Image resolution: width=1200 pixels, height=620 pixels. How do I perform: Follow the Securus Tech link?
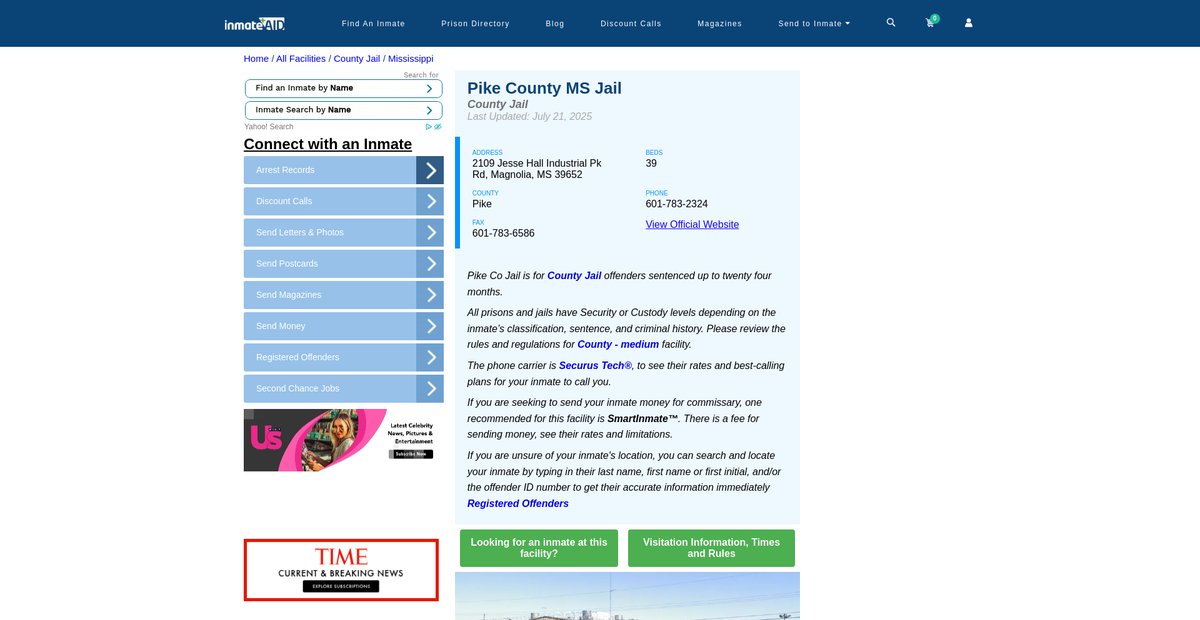click(x=595, y=366)
